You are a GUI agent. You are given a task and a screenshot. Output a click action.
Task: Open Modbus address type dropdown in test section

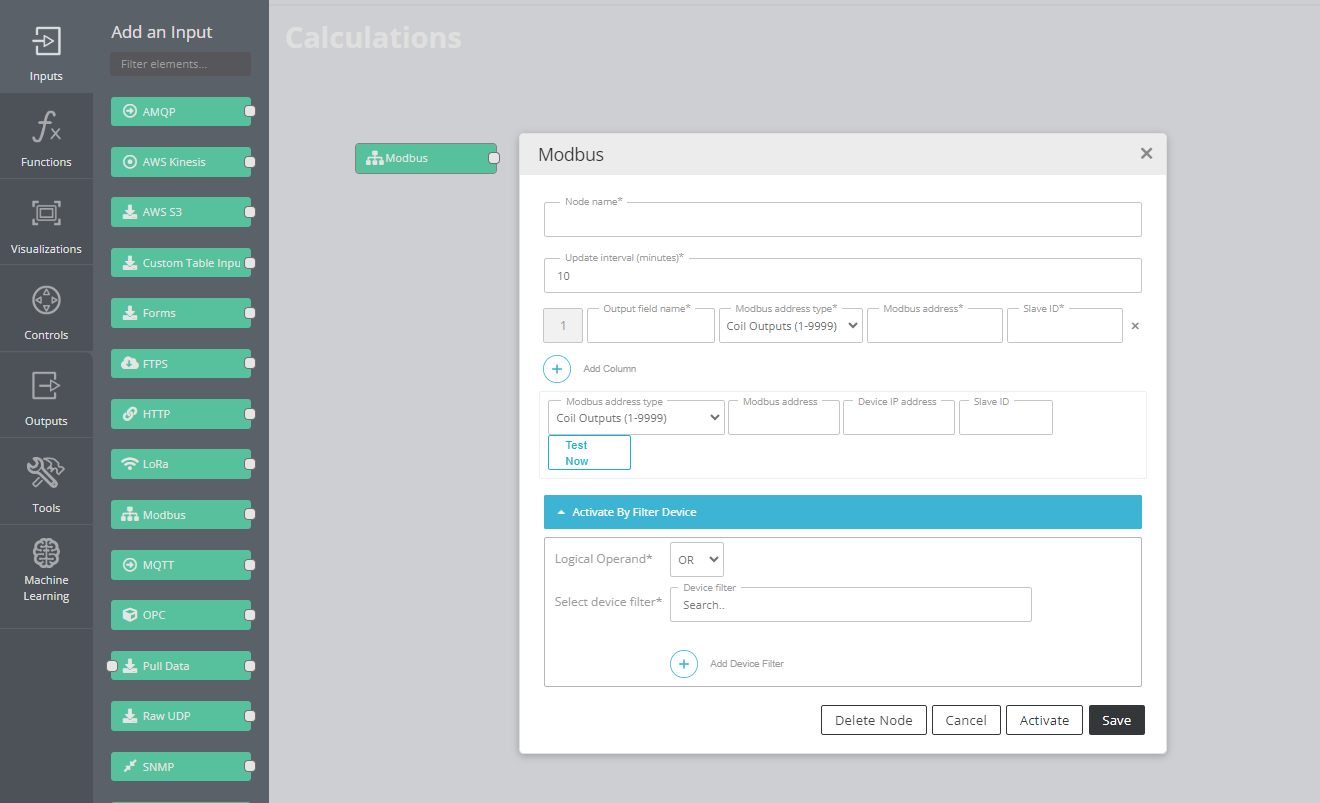(x=637, y=418)
